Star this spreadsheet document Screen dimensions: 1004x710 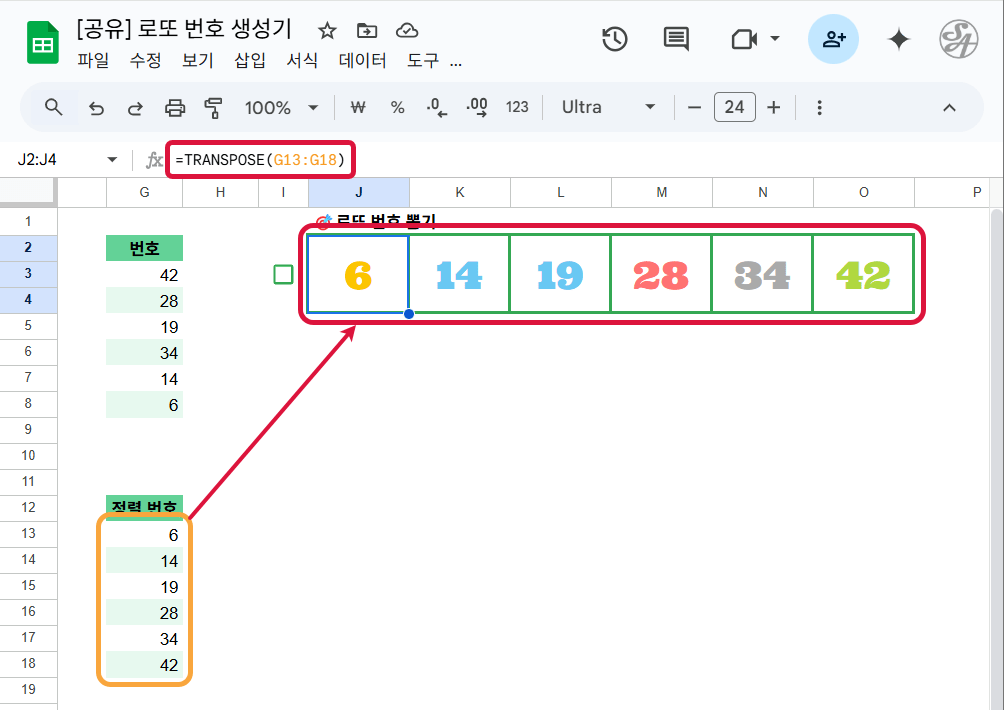coord(327,30)
